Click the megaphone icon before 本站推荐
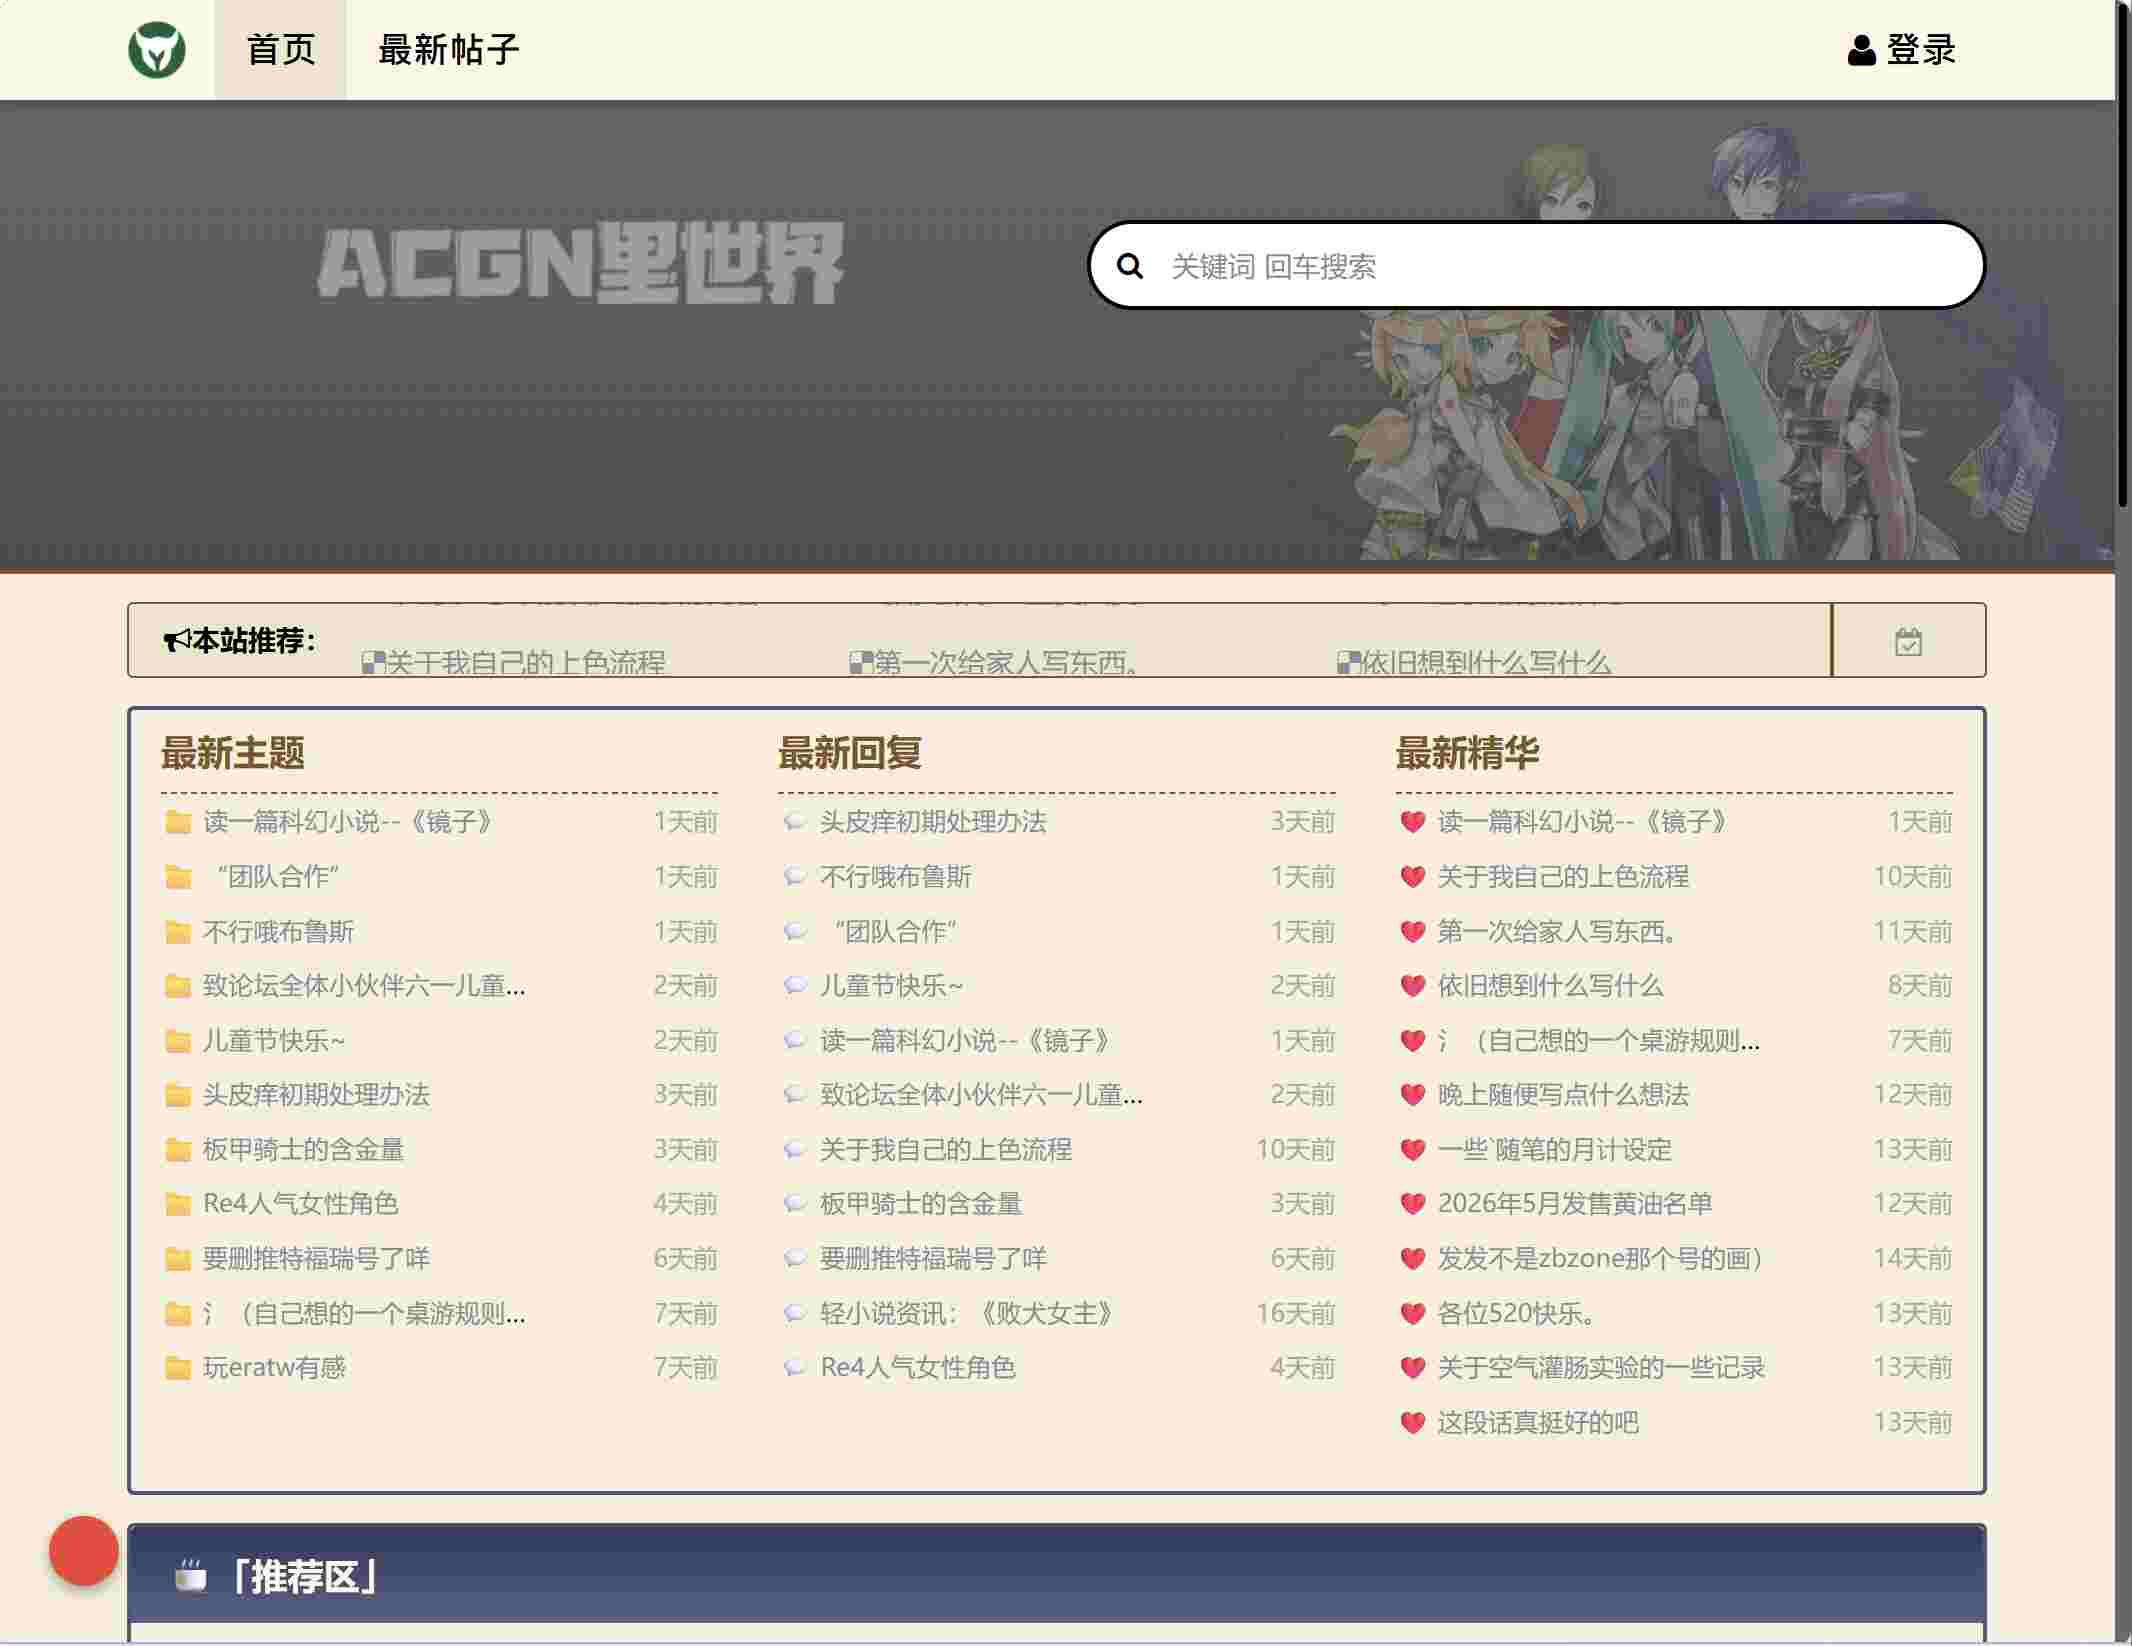 [177, 640]
